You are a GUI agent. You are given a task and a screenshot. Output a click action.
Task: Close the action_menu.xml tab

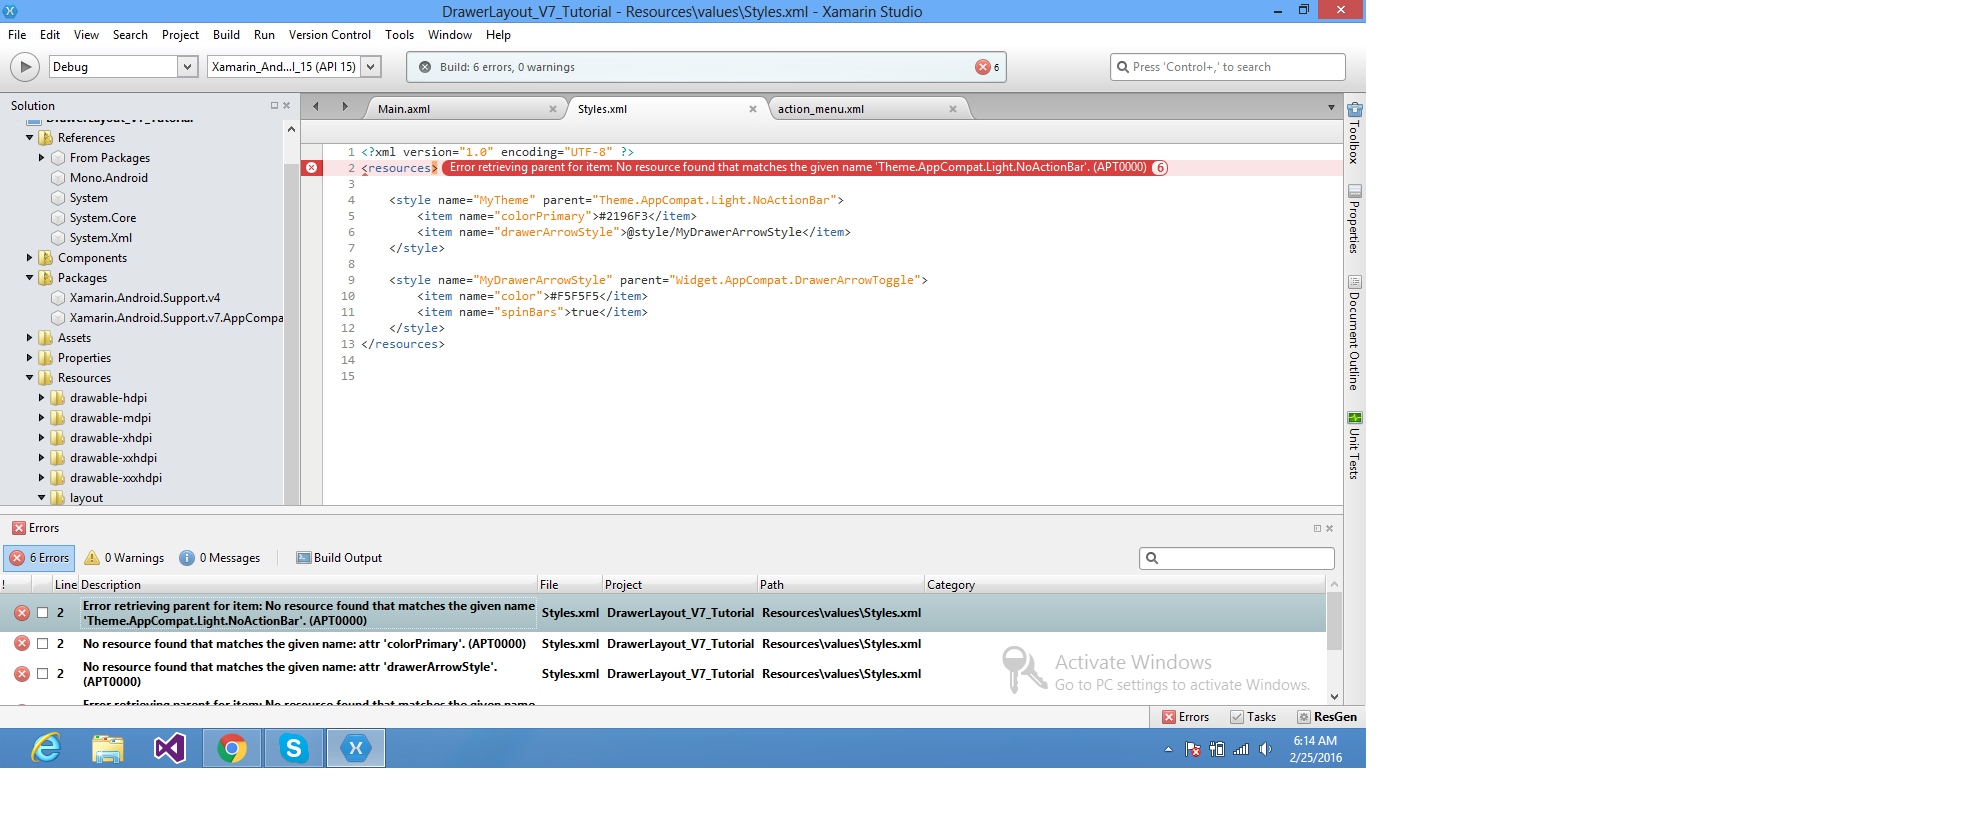(x=953, y=109)
